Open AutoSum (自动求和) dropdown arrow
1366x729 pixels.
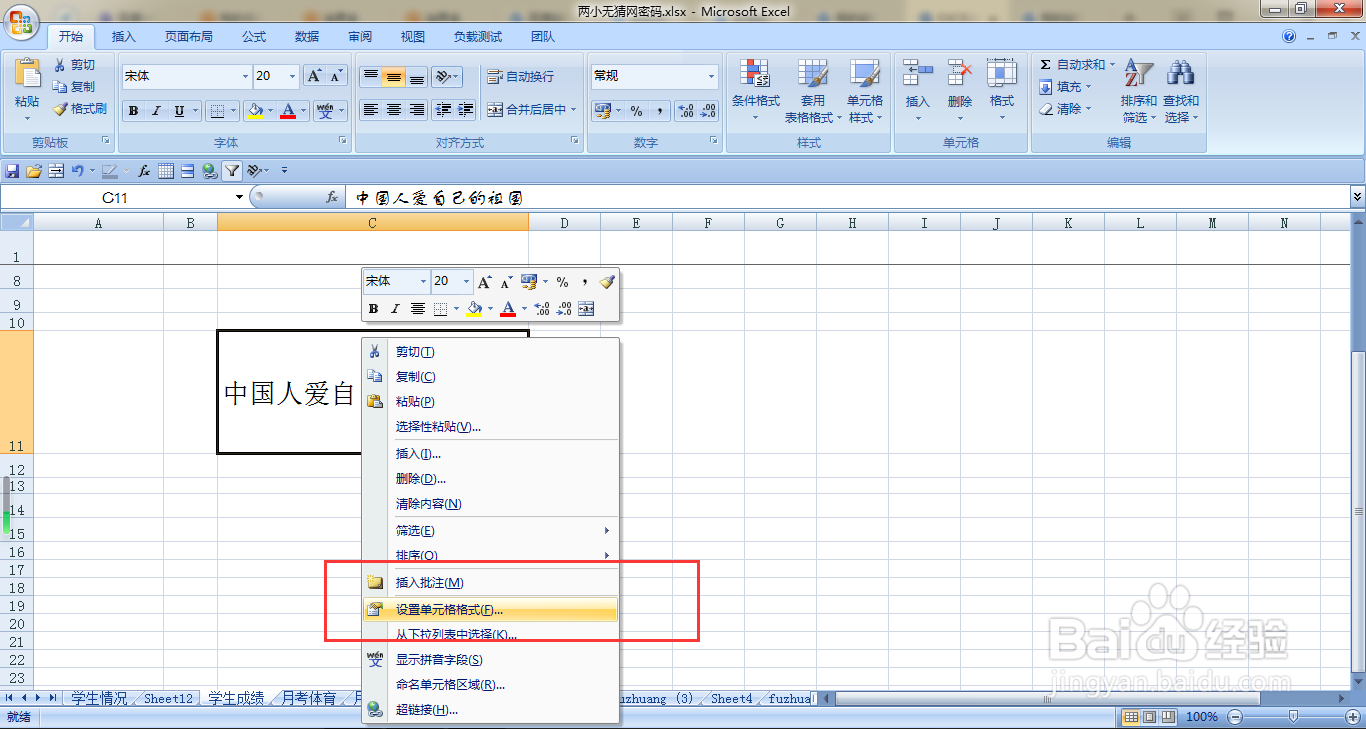coord(1114,64)
